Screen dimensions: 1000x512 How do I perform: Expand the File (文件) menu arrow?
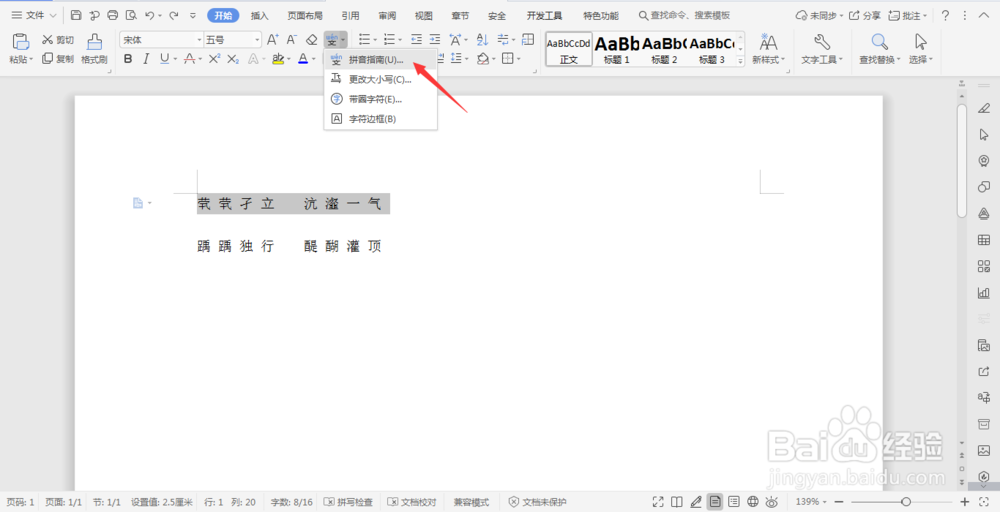point(52,15)
